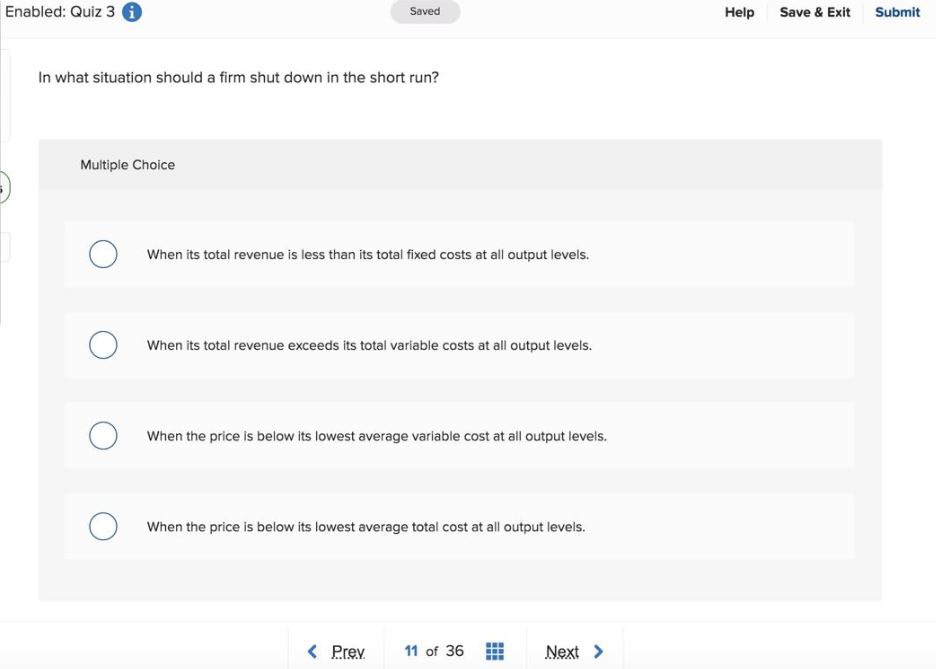Submit the quiz
Screen dimensions: 936x669
897,12
